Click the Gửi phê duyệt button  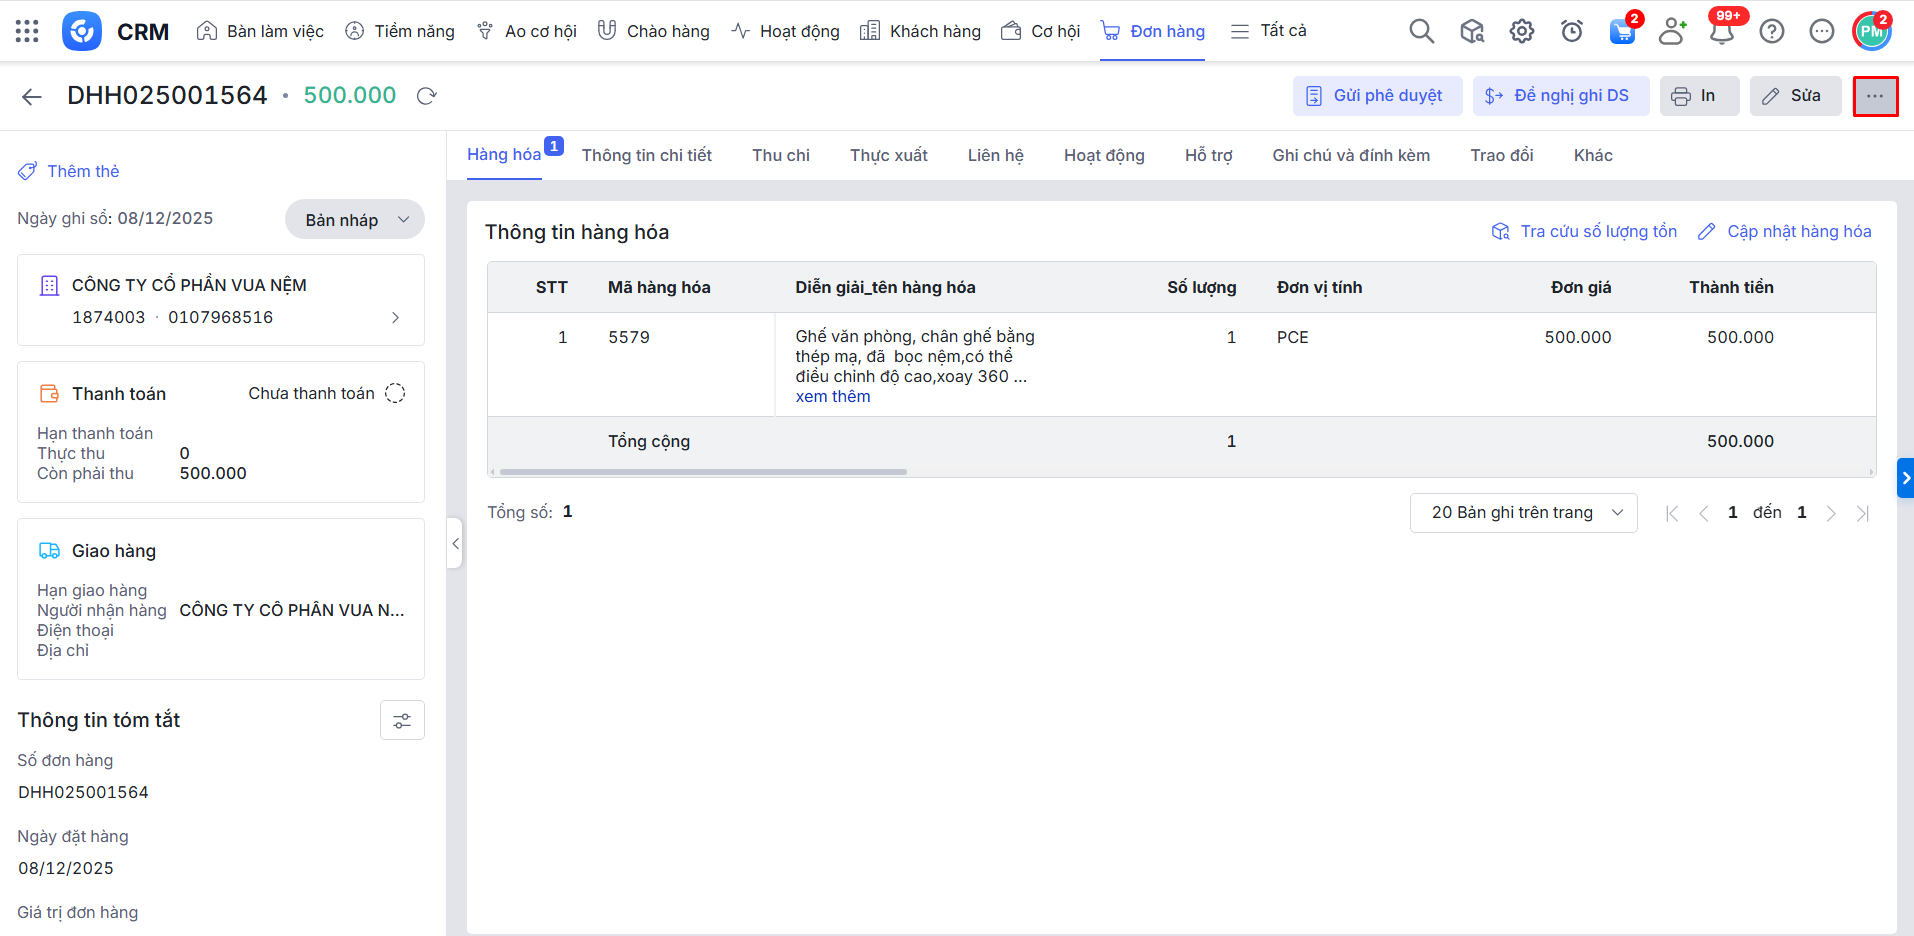point(1377,96)
